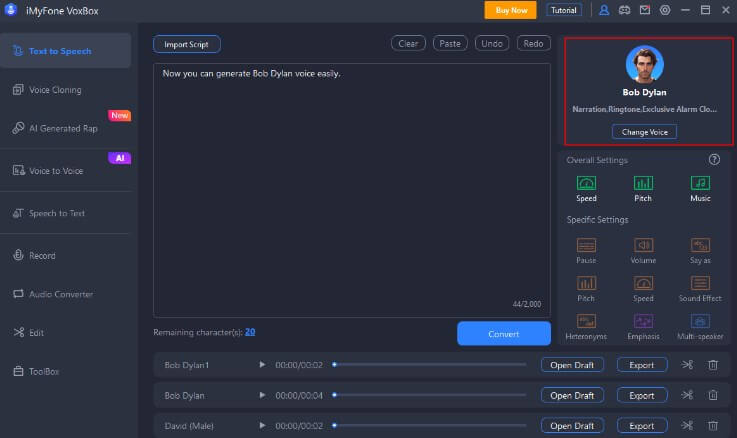
Task: Seek in the Bob Dylan1 progress slider
Action: pos(430,365)
